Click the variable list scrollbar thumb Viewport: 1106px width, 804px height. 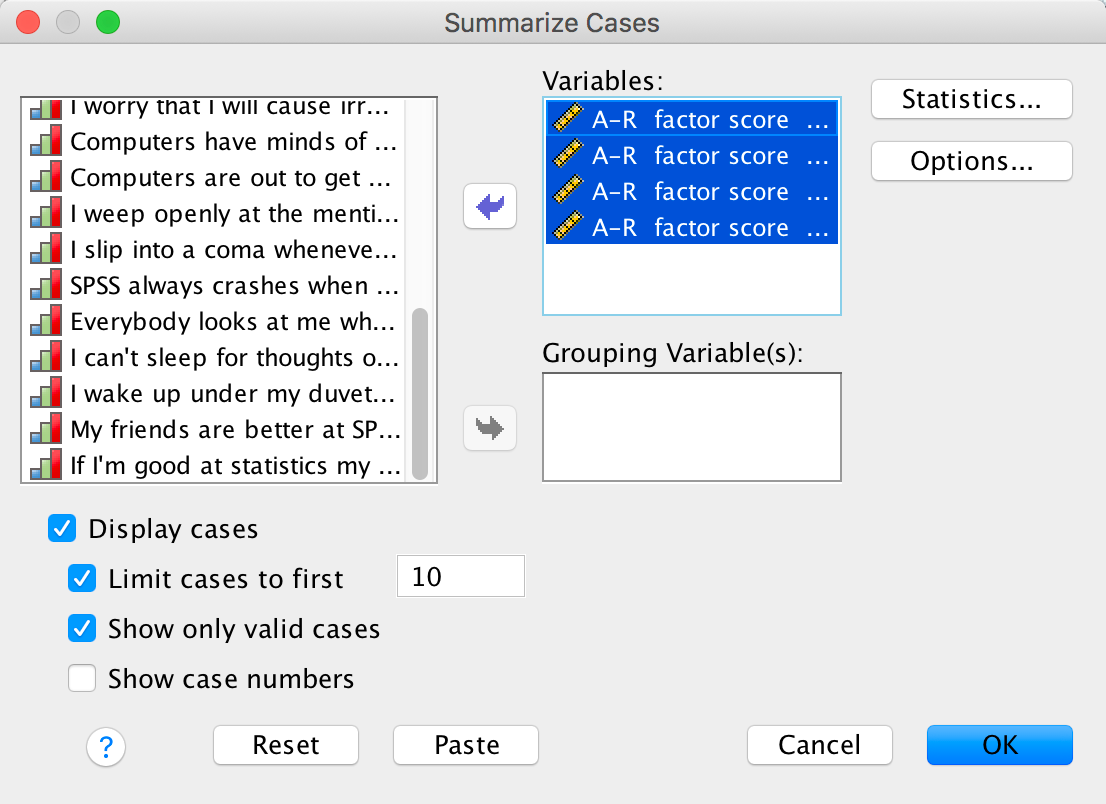click(x=420, y=393)
